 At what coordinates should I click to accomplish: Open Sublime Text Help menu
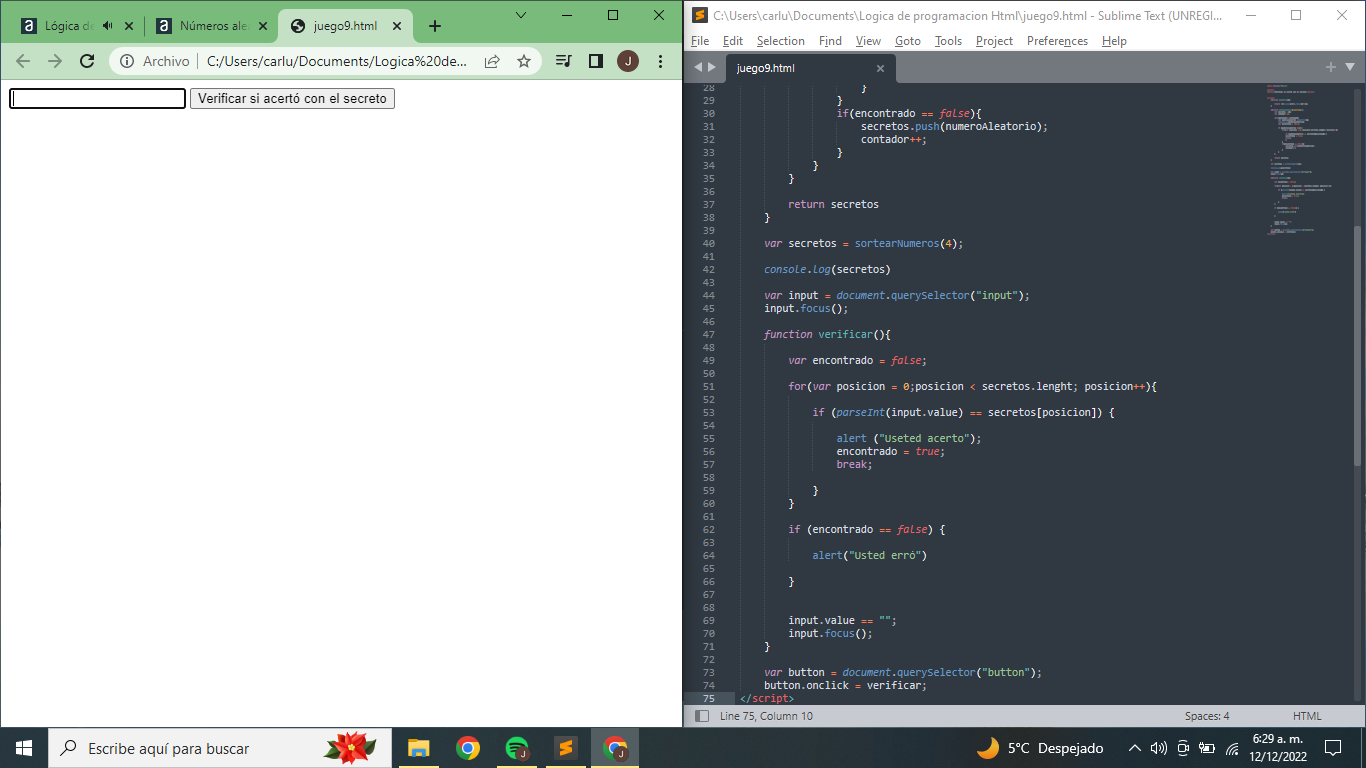point(1114,41)
